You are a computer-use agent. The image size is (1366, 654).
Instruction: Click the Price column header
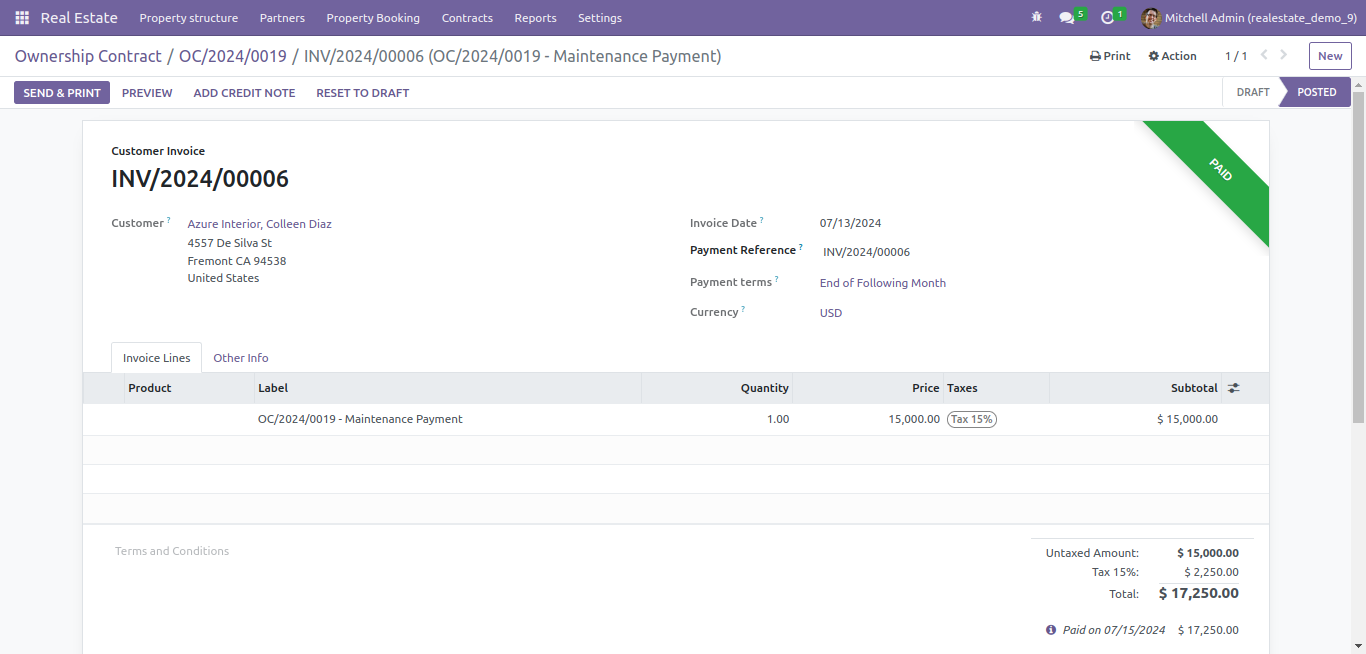pyautogui.click(x=868, y=388)
